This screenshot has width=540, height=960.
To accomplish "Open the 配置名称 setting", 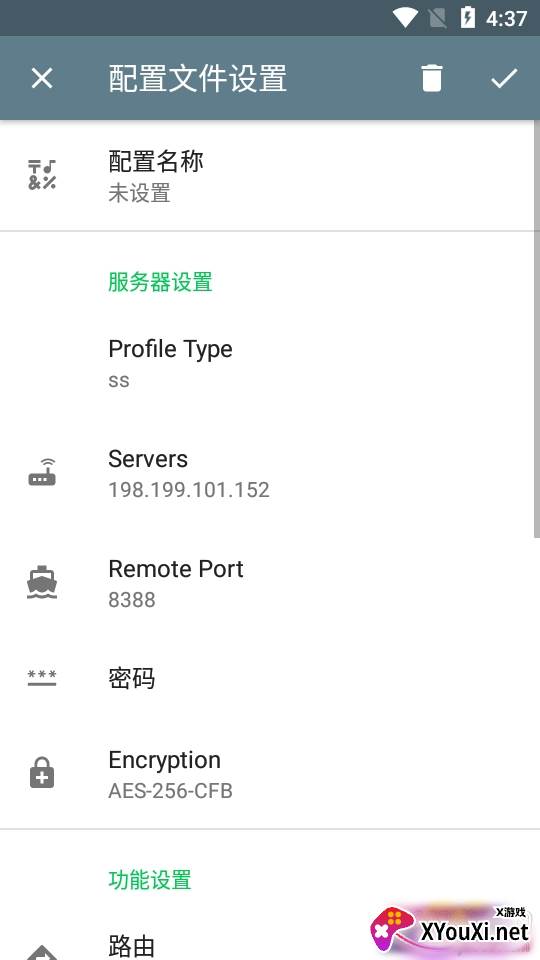I will pyautogui.click(x=270, y=176).
